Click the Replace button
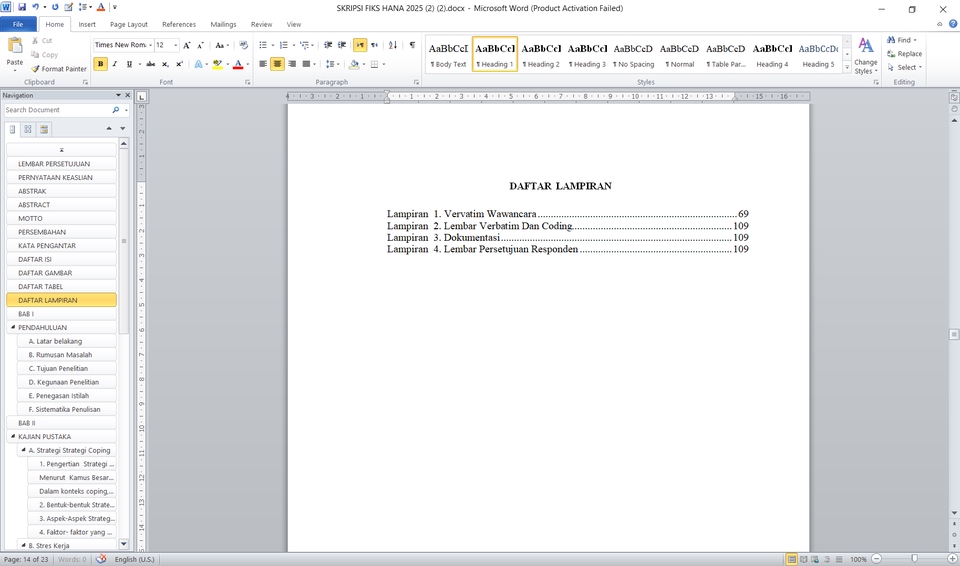The image size is (960, 566). coord(905,54)
